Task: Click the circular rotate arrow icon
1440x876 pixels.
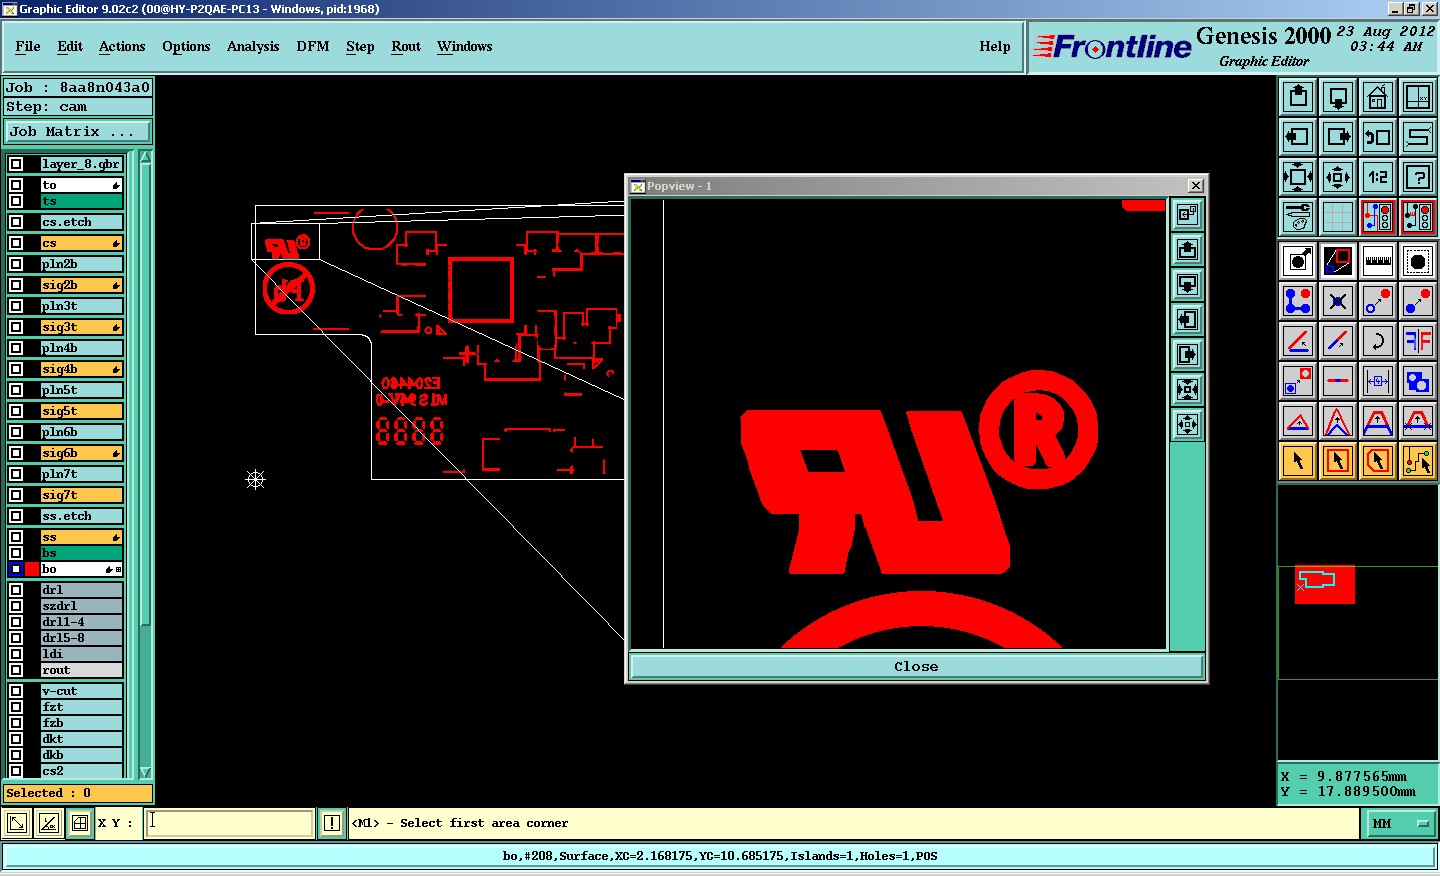Action: (x=1378, y=341)
